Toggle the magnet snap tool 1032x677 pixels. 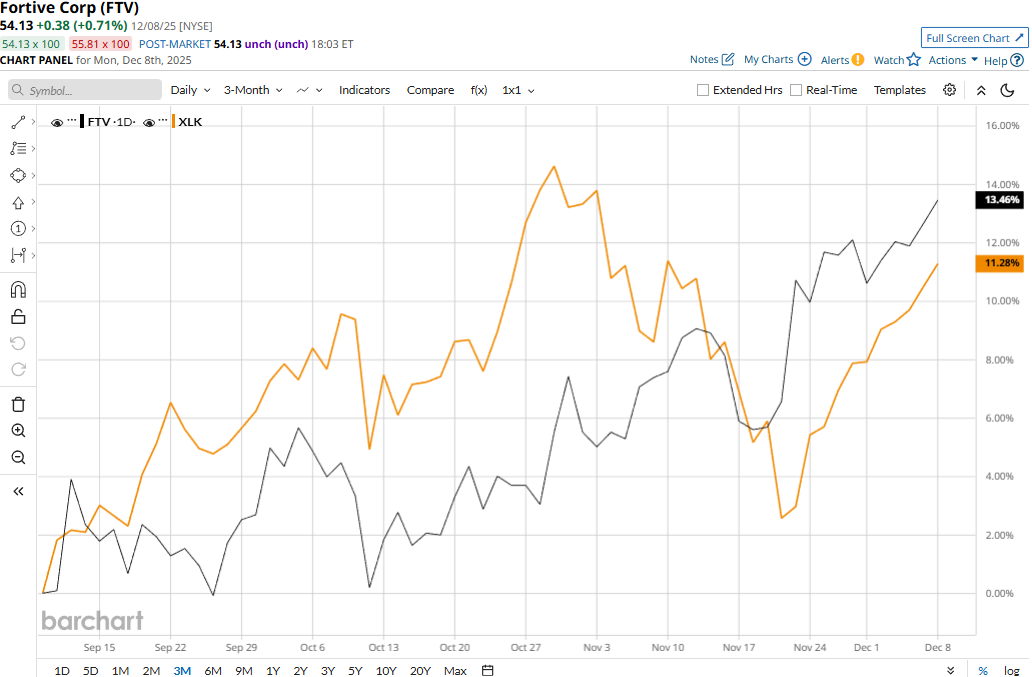18,290
